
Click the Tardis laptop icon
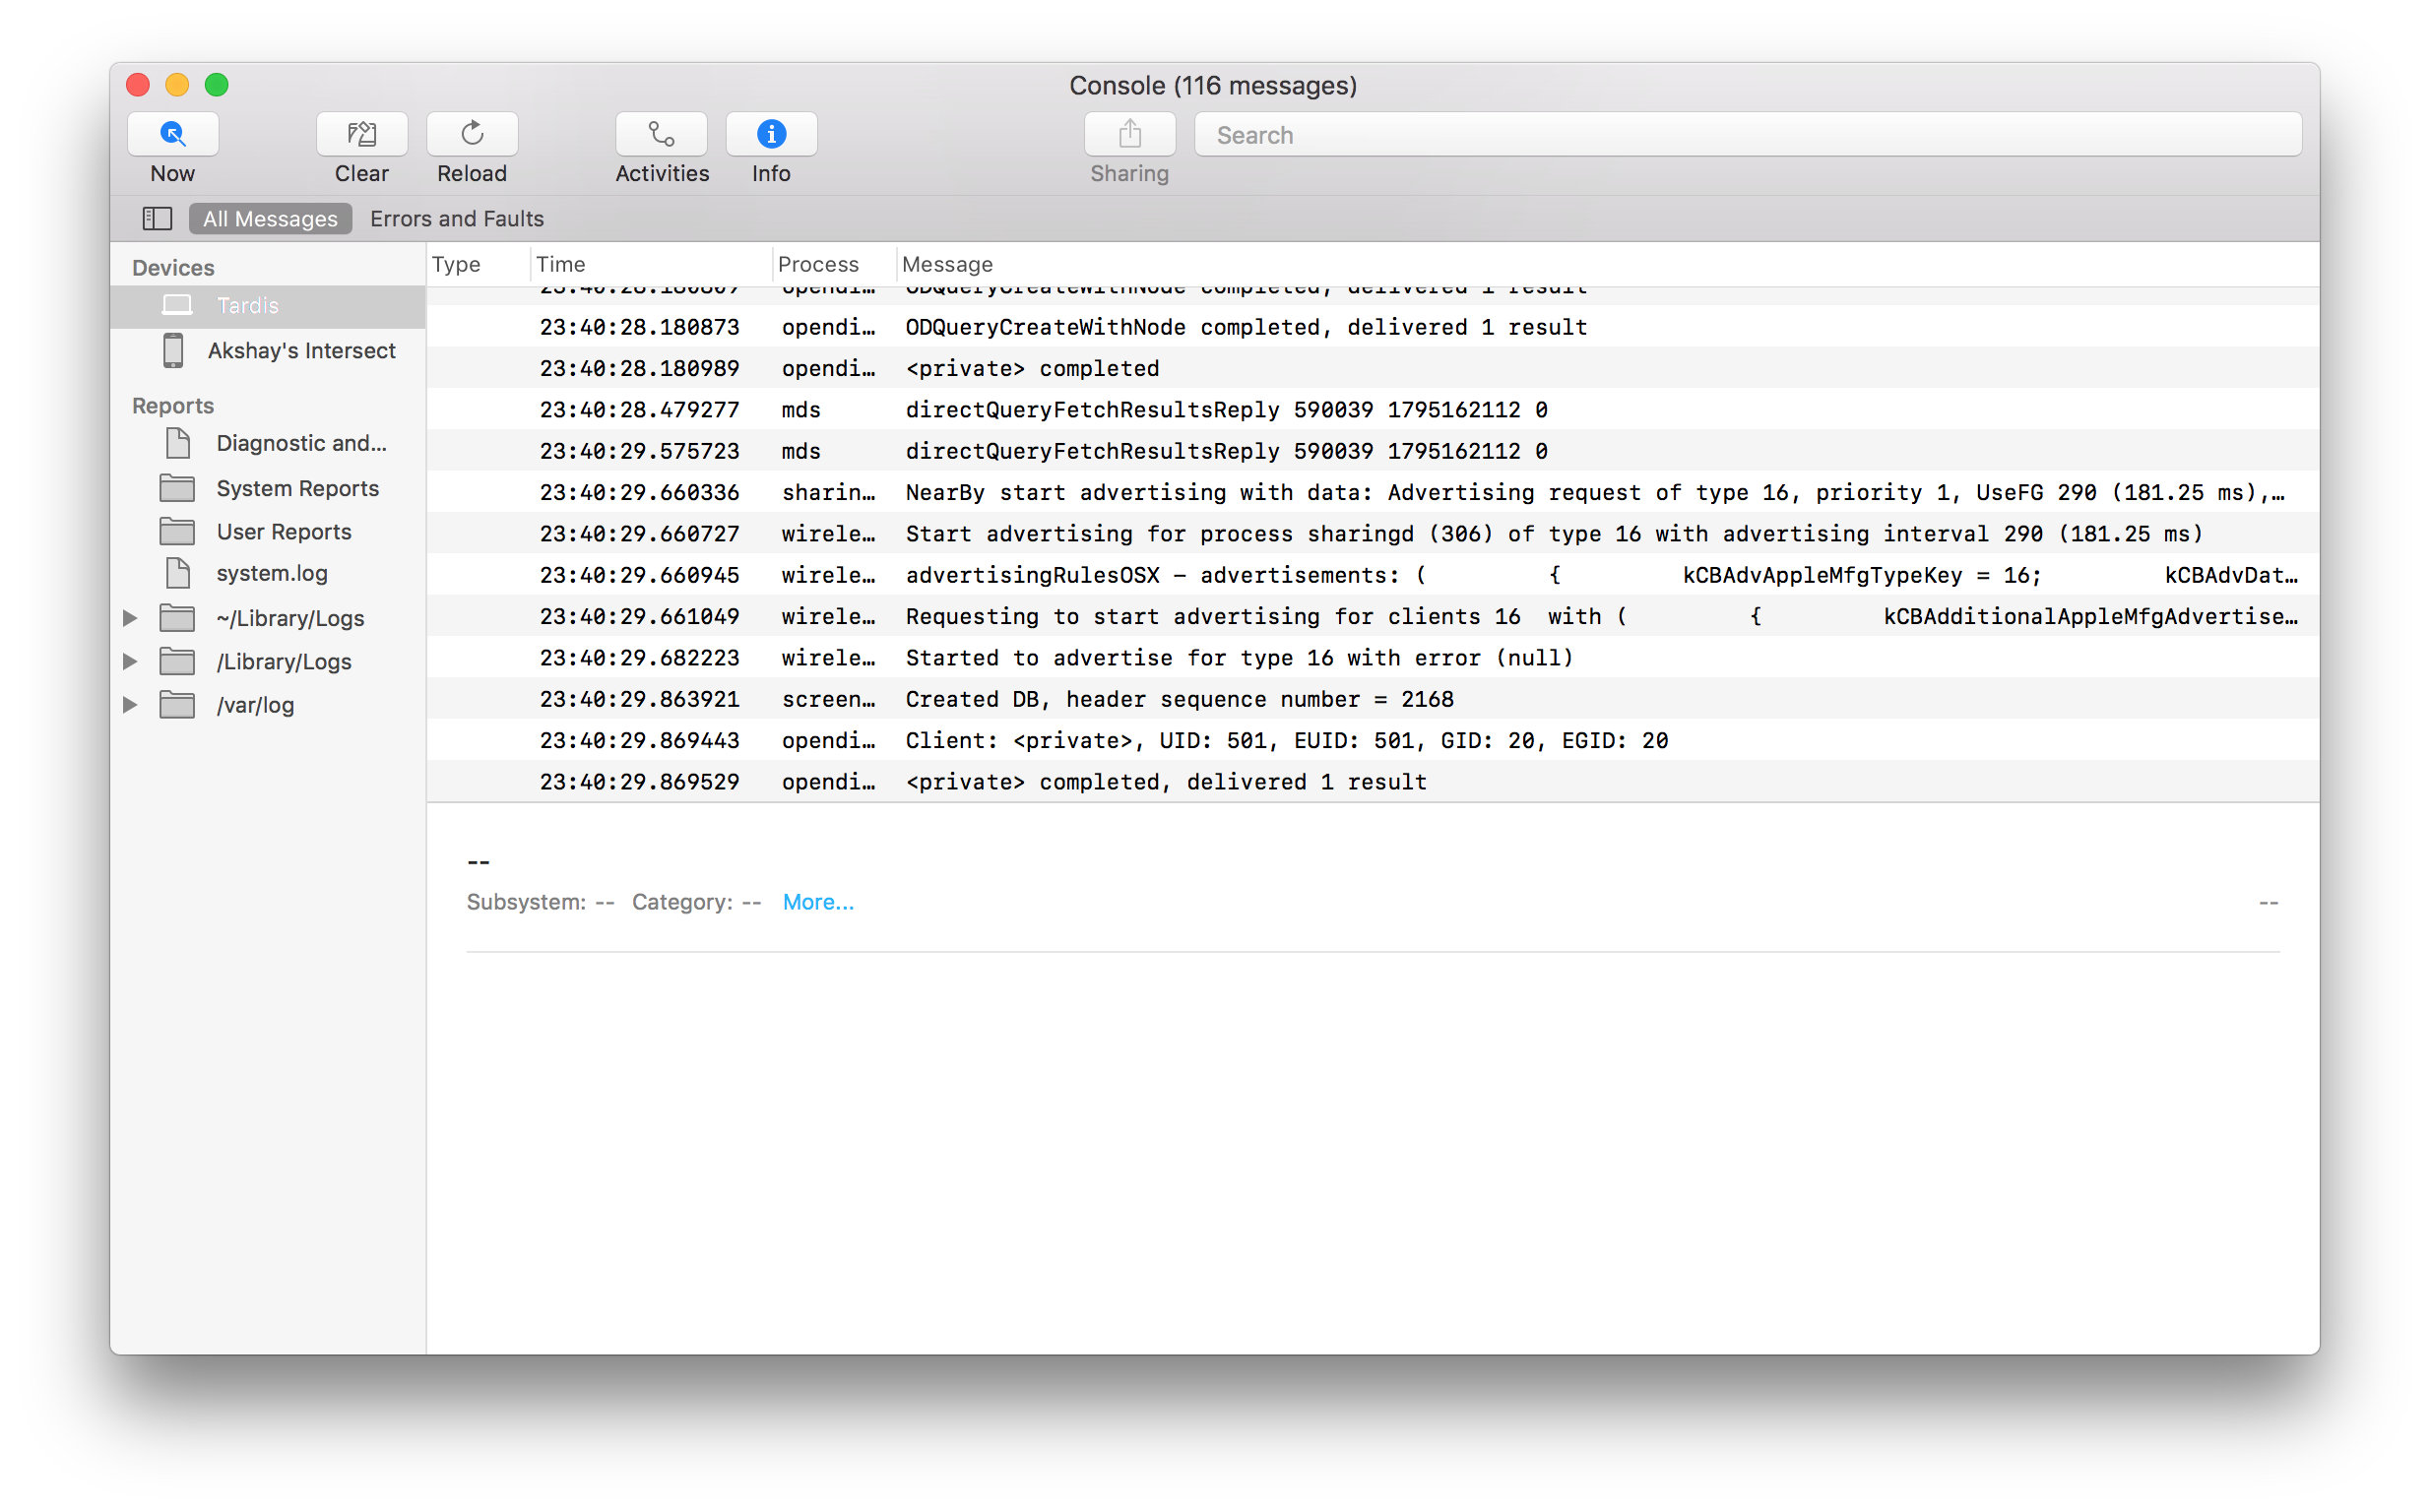(177, 305)
